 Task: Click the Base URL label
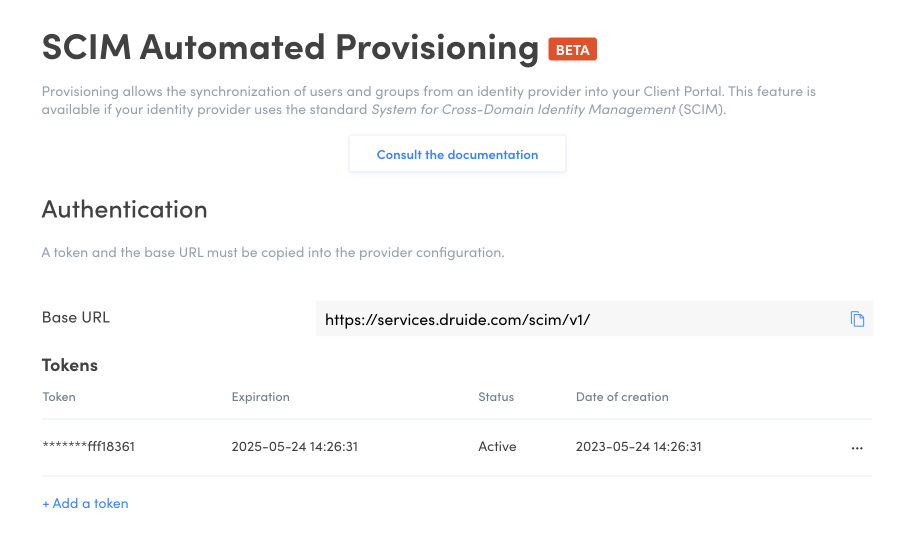[75, 317]
